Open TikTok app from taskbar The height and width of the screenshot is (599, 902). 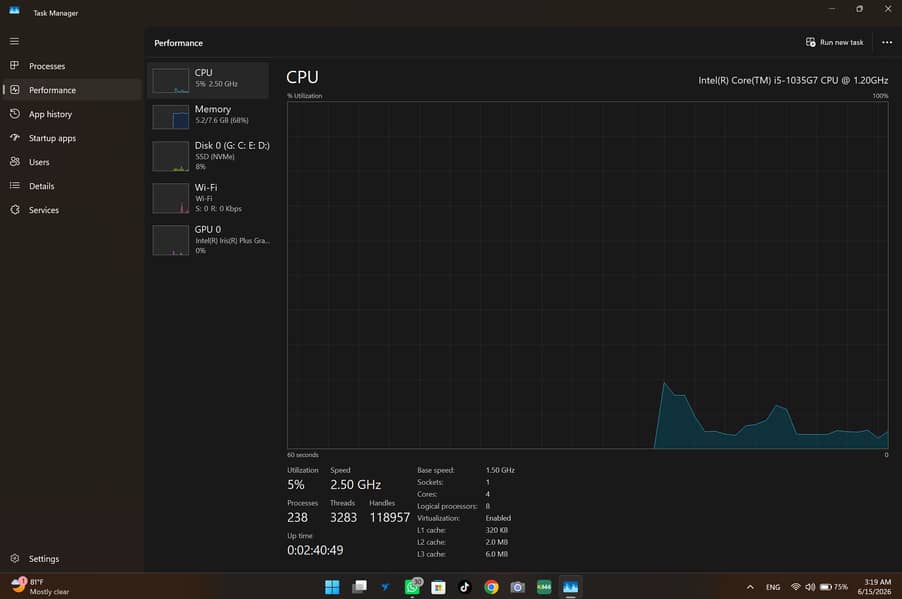(465, 587)
